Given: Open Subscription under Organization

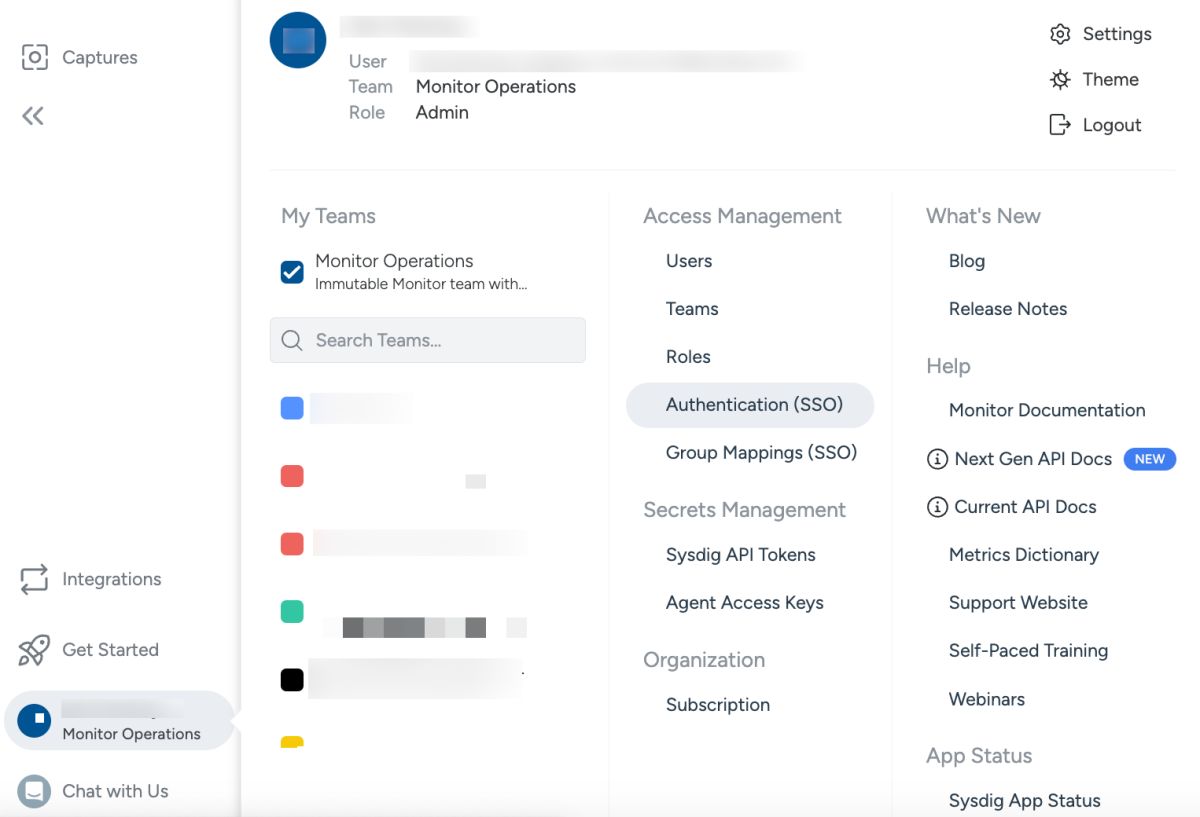Looking at the screenshot, I should point(718,705).
